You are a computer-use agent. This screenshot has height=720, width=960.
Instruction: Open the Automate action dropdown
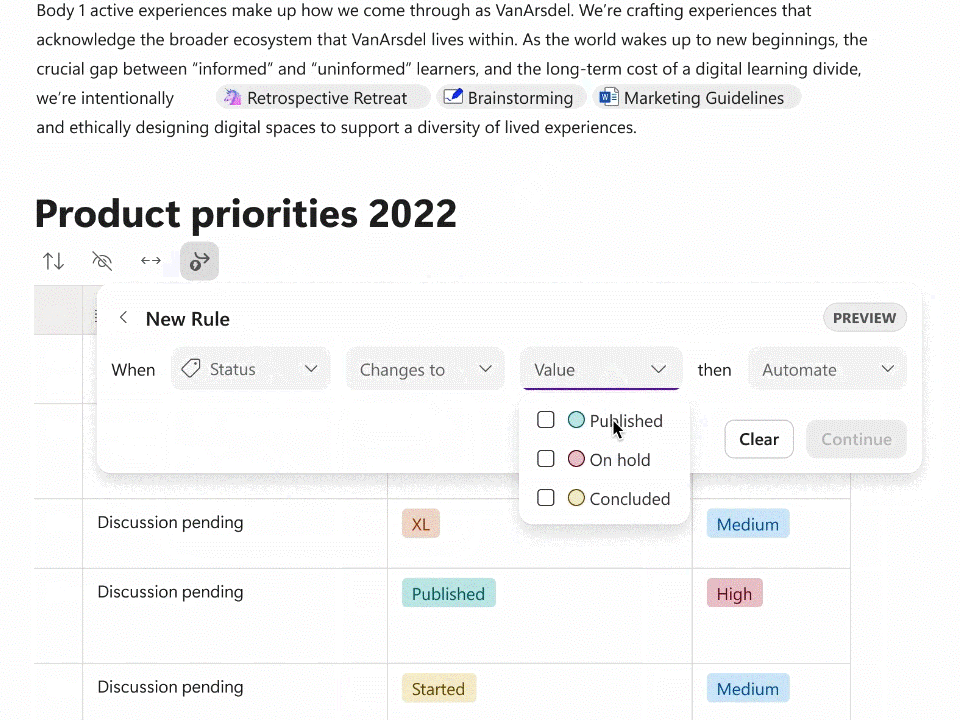click(x=827, y=369)
